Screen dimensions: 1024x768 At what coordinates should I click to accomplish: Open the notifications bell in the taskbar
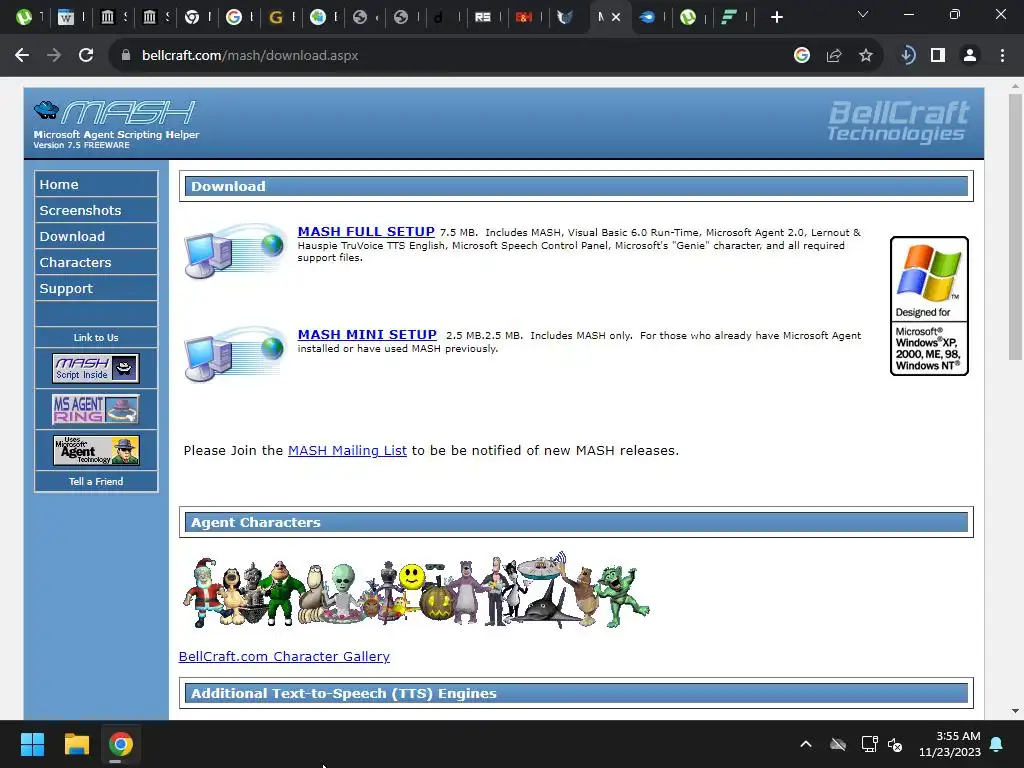point(997,744)
